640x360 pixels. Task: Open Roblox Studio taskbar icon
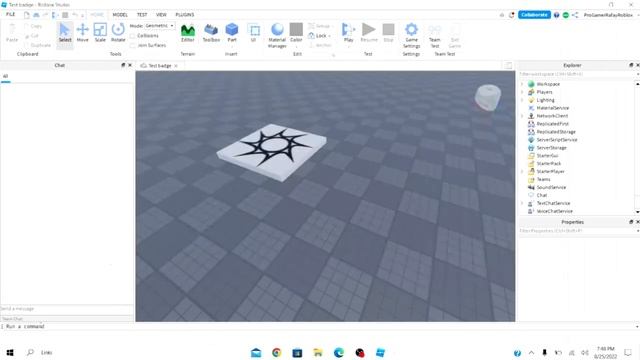click(380, 353)
